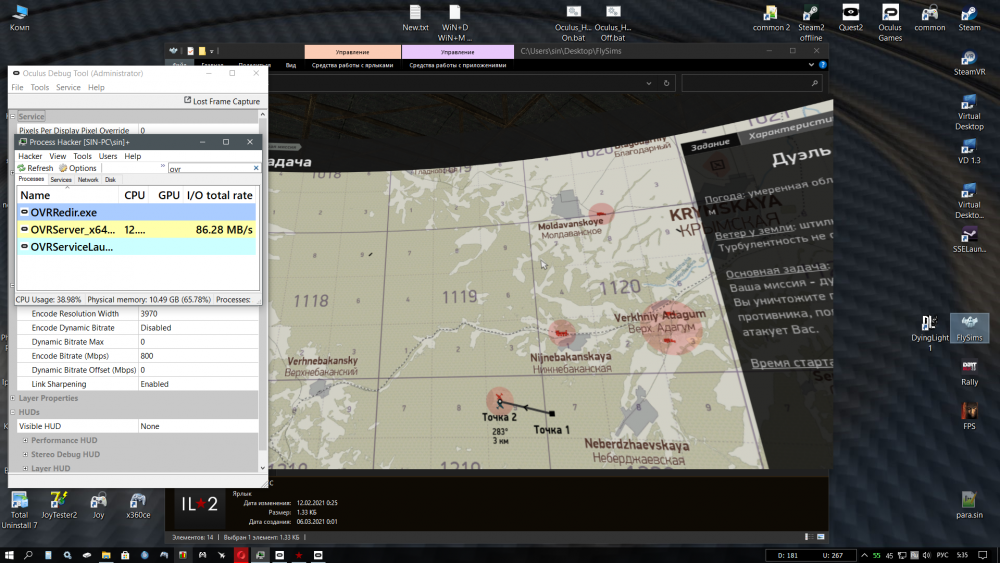Open the Windows notification center
1000x563 pixels.
[x=983, y=555]
